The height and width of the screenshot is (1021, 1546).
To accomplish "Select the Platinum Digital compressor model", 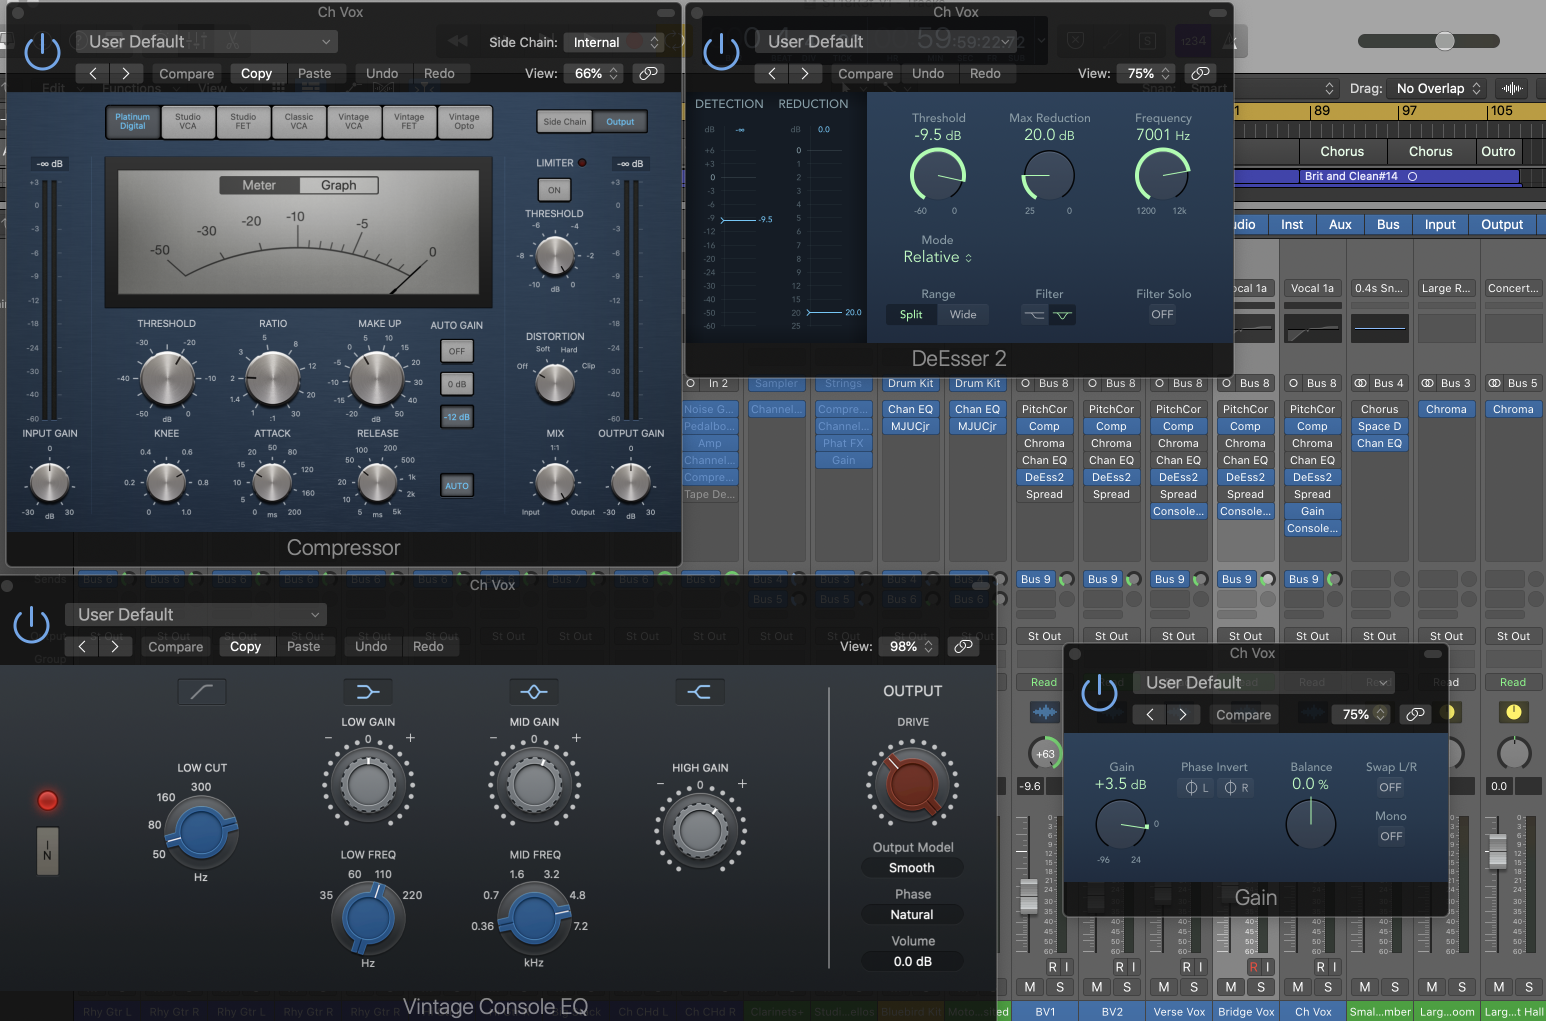I will coord(133,122).
